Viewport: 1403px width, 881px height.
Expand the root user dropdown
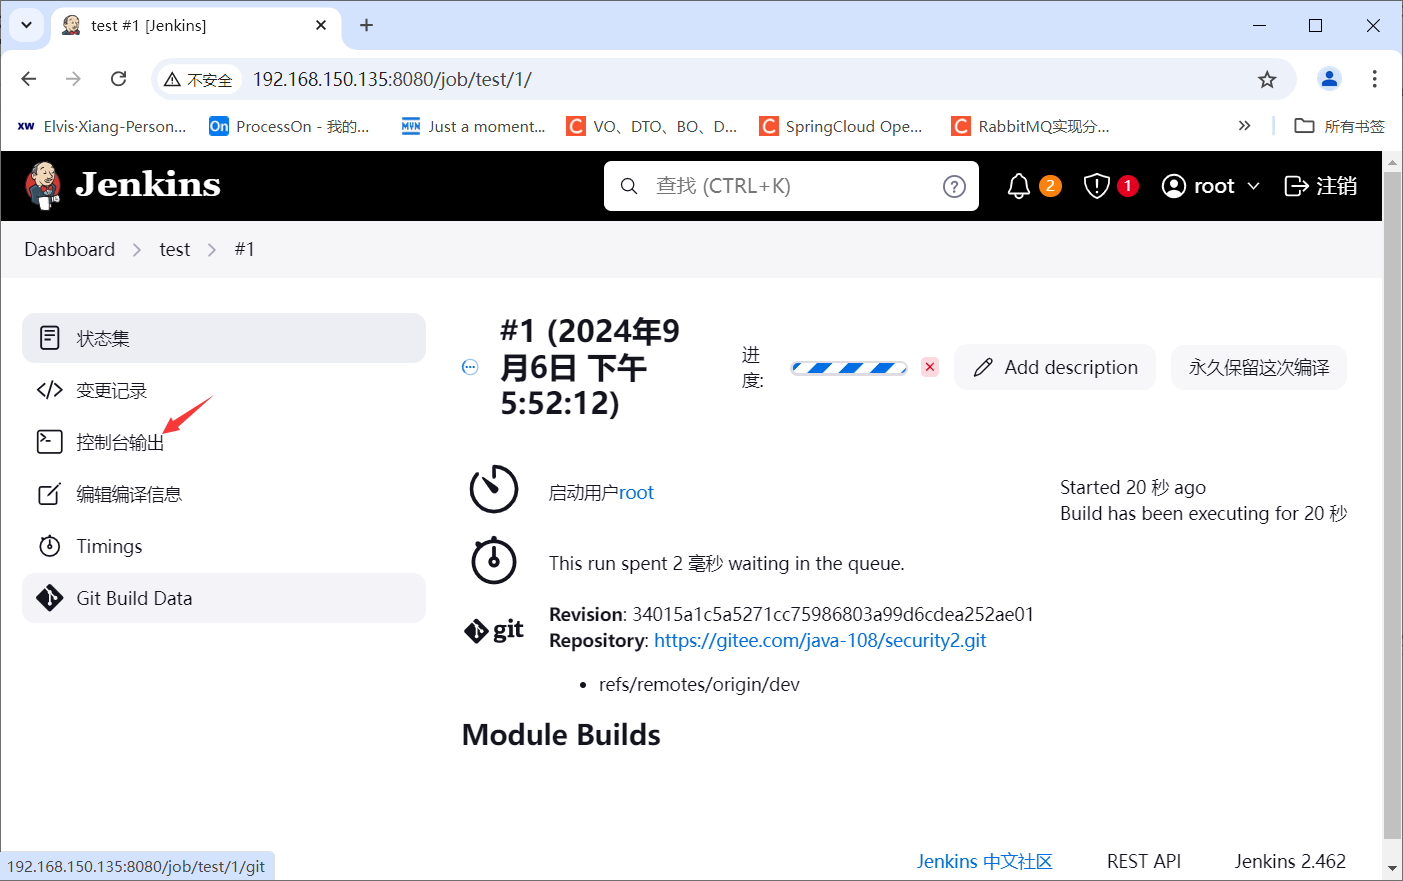click(1211, 186)
